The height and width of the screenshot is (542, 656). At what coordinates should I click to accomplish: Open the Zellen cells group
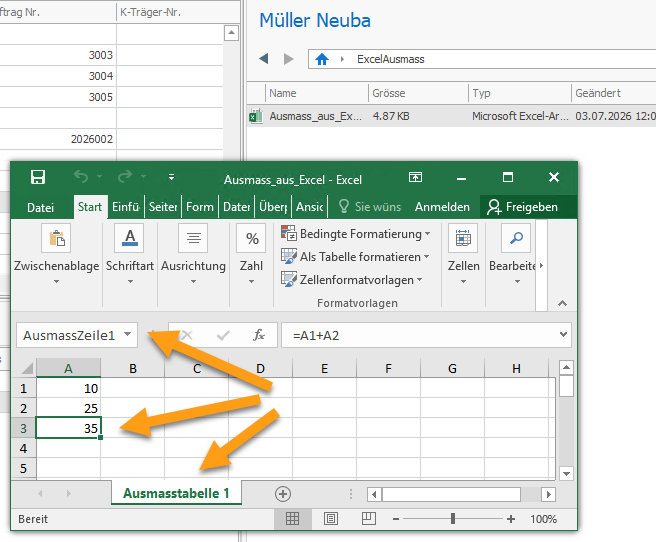click(464, 255)
